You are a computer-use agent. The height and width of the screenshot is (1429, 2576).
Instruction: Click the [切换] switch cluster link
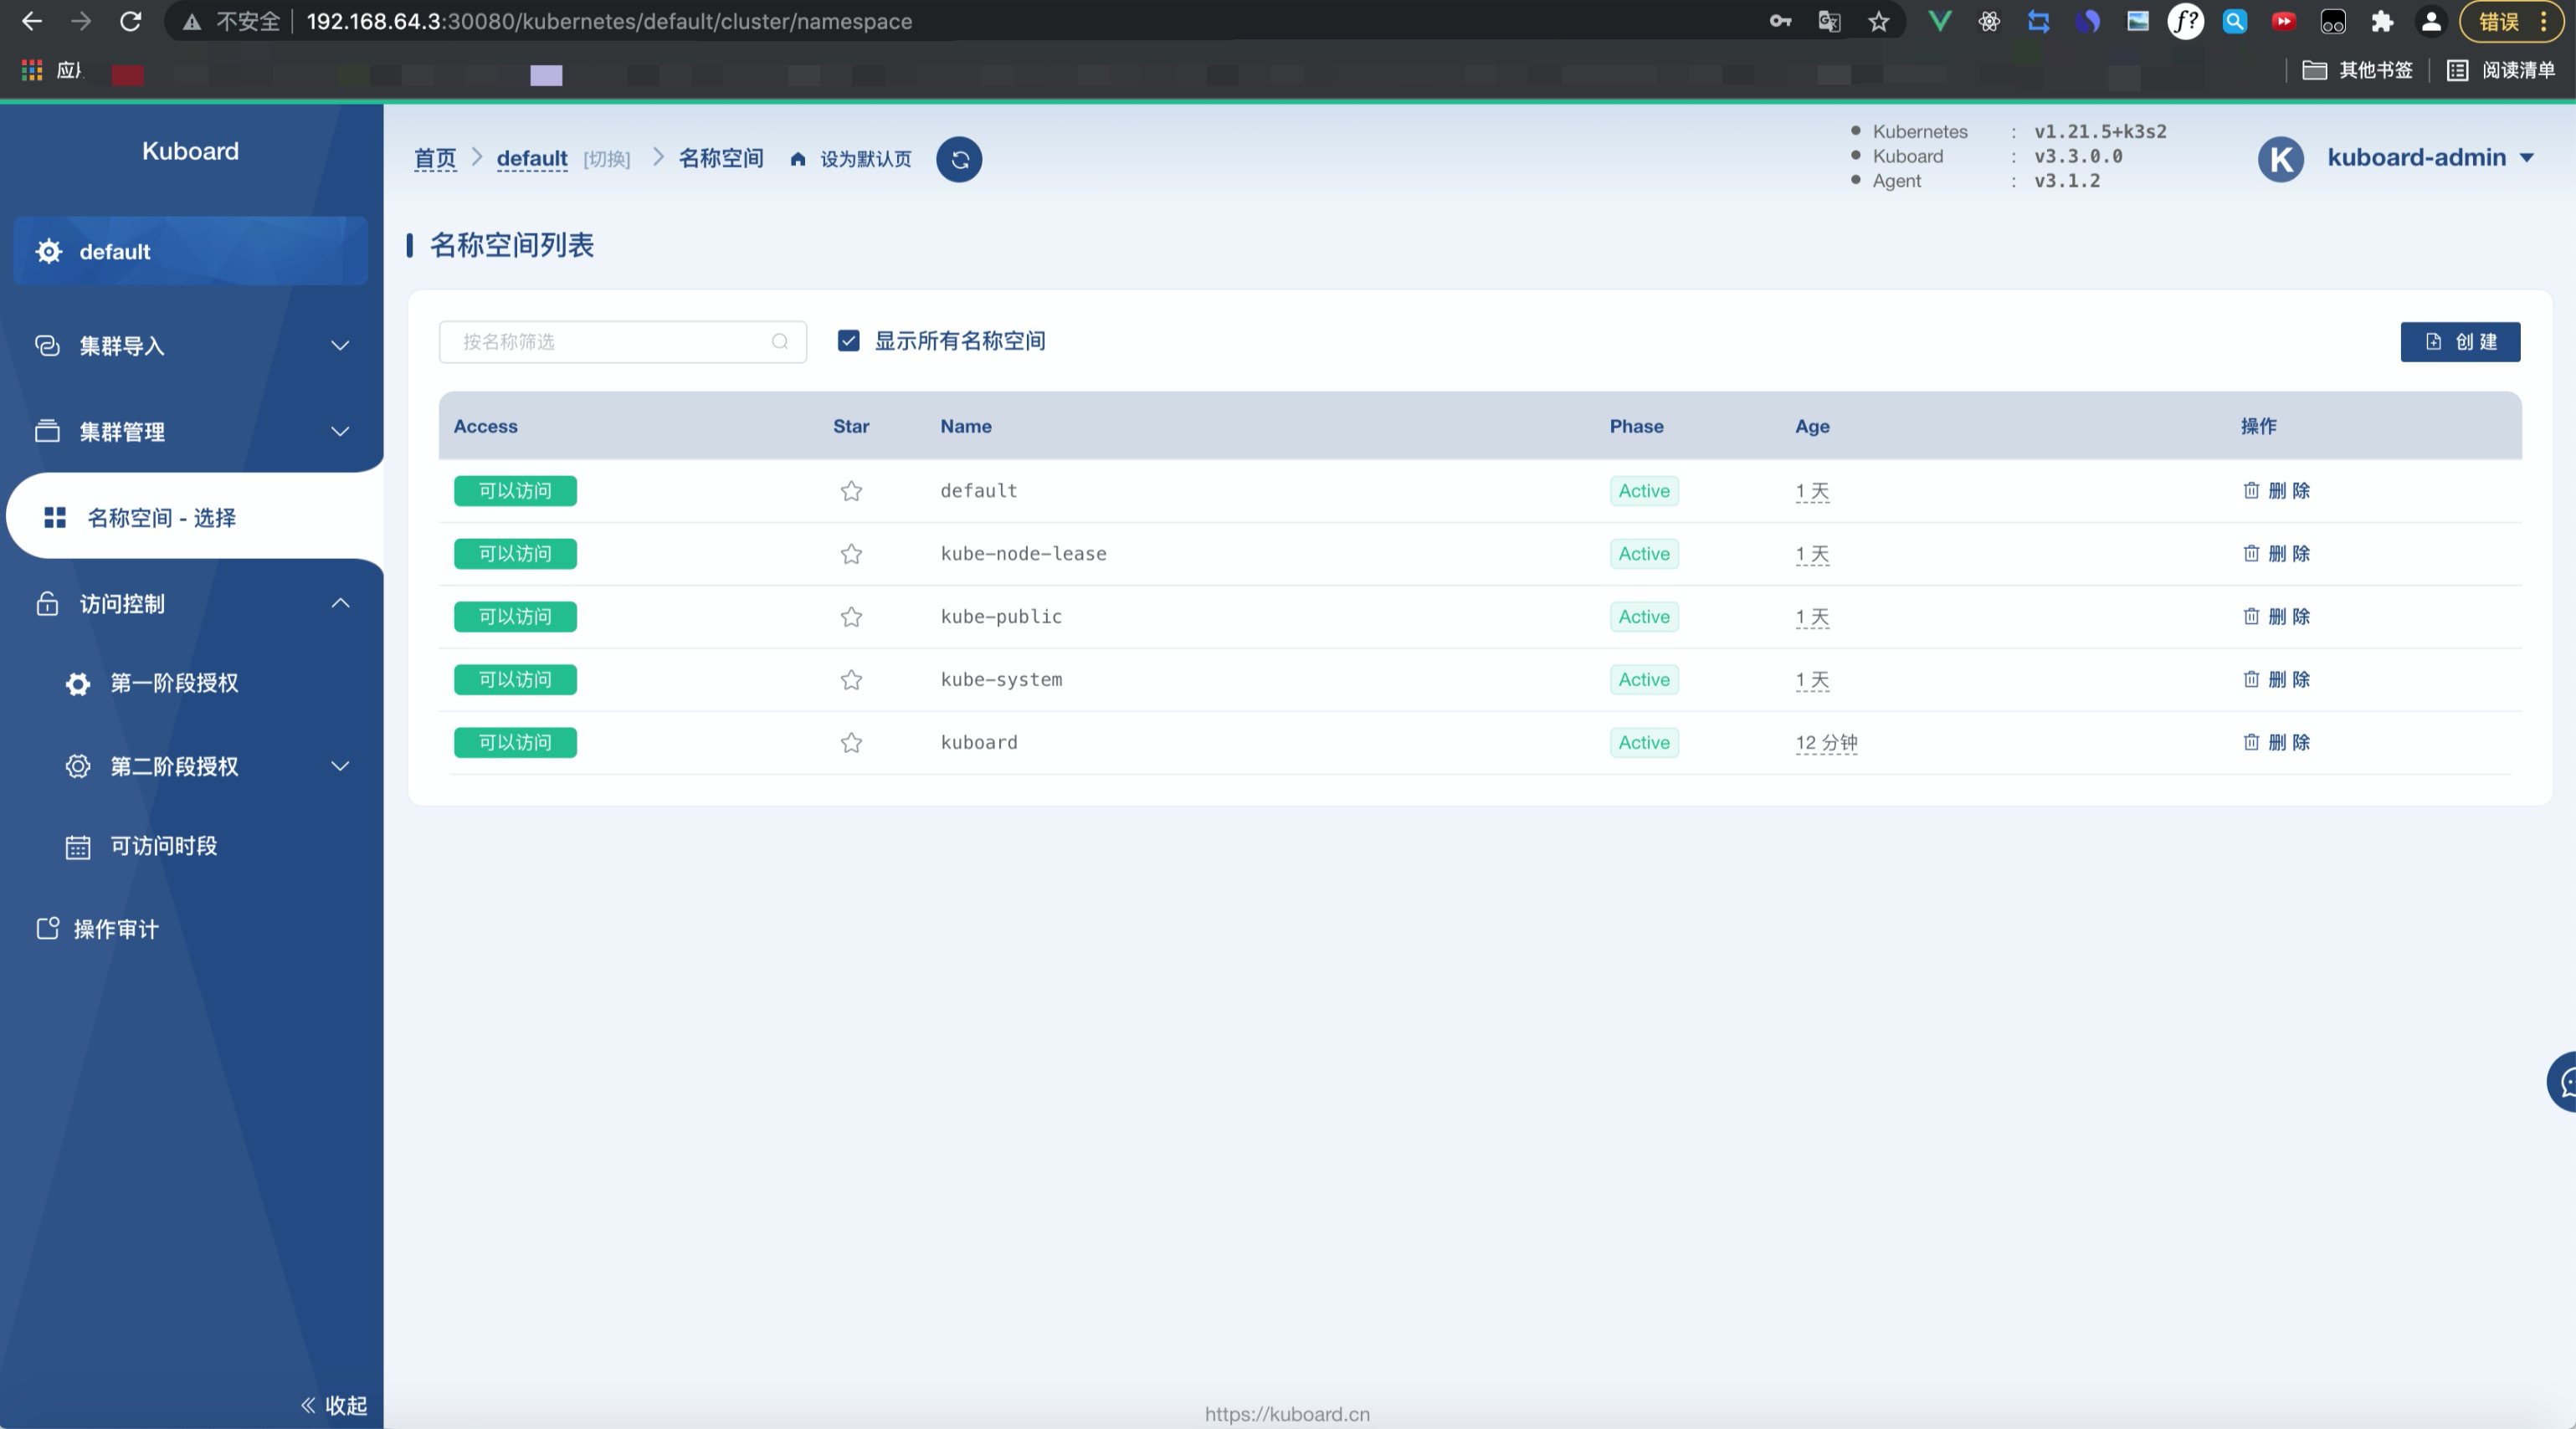607,160
